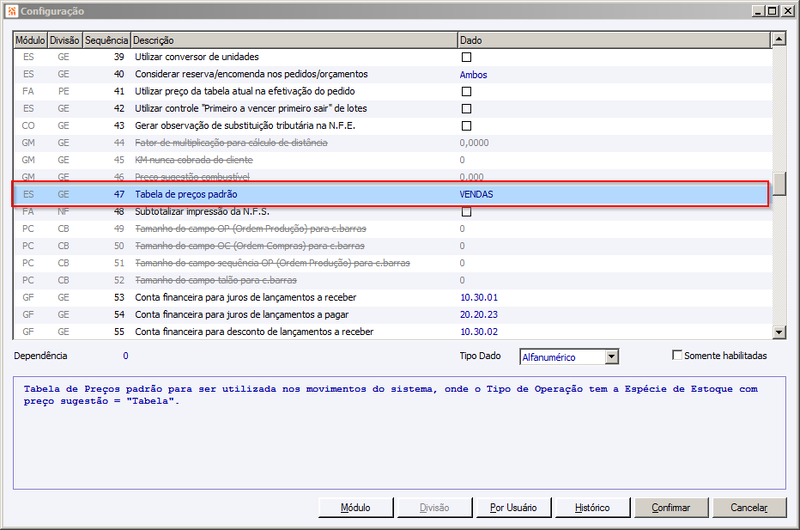Click the 'VENDAS' data value
This screenshot has width=800, height=530.
[x=476, y=194]
